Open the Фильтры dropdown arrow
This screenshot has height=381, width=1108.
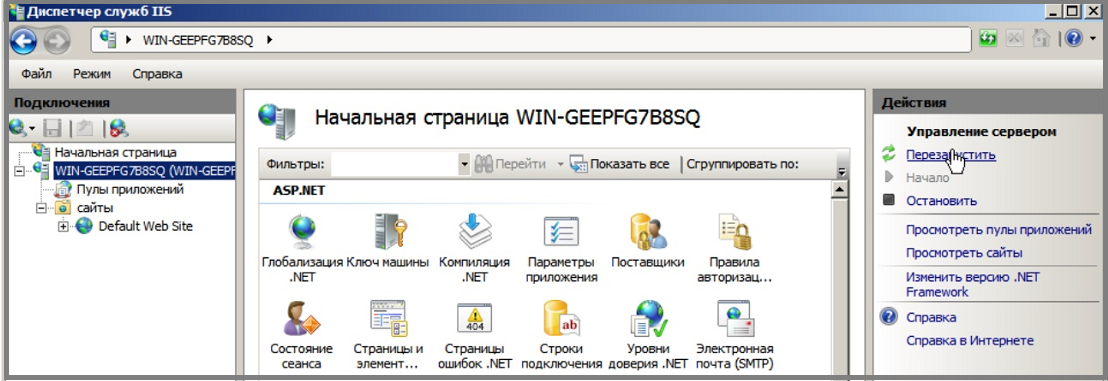pos(464,165)
